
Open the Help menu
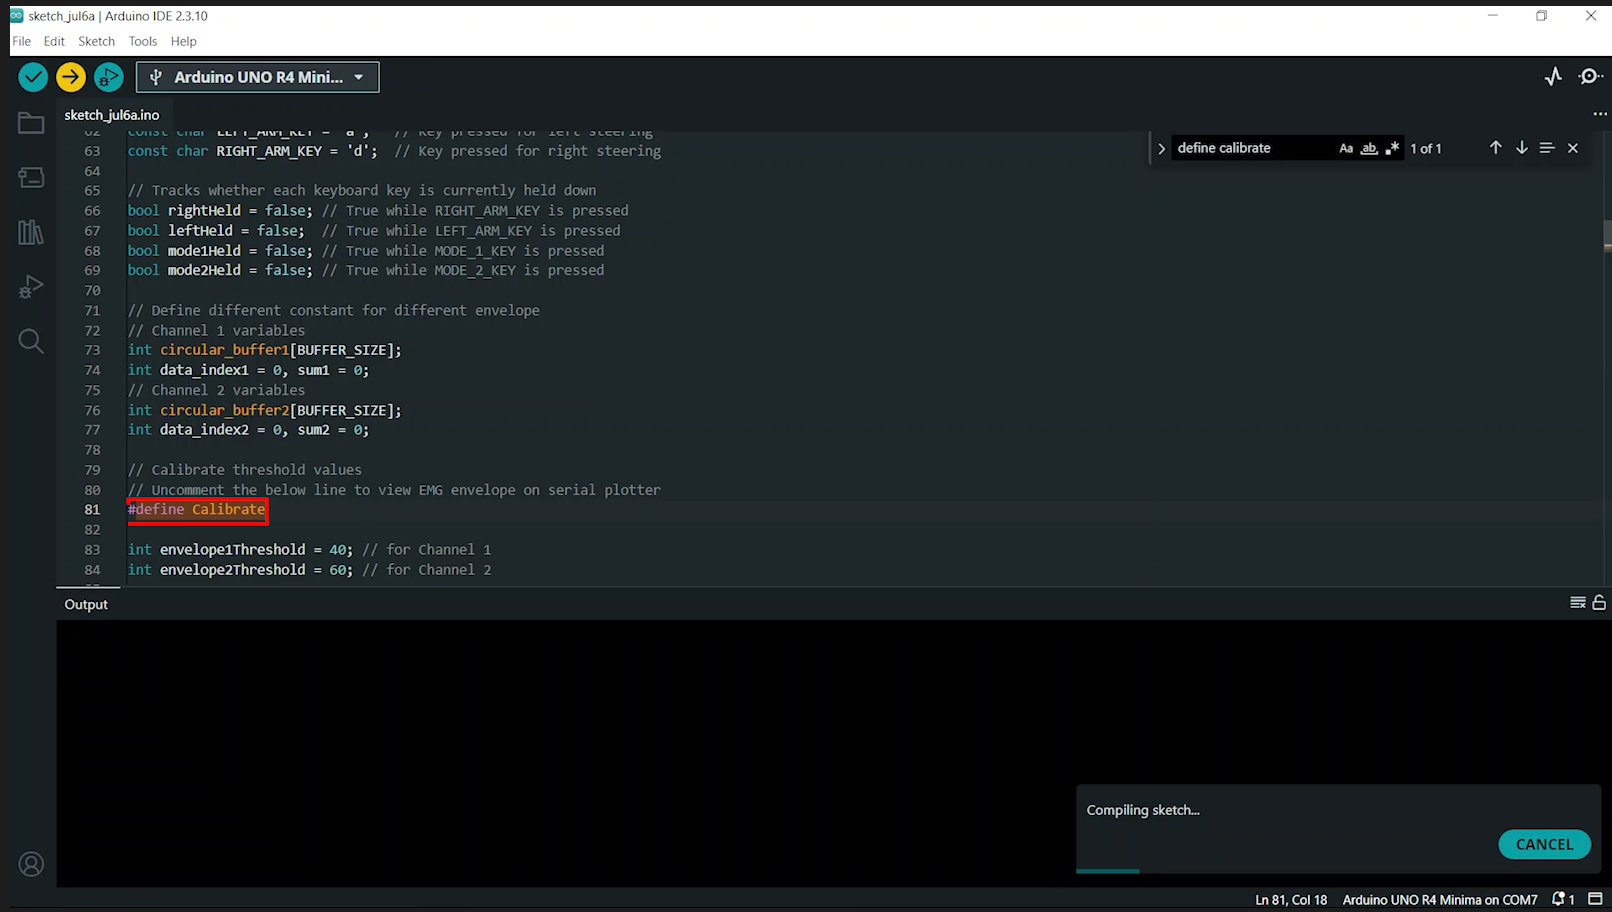tap(183, 41)
